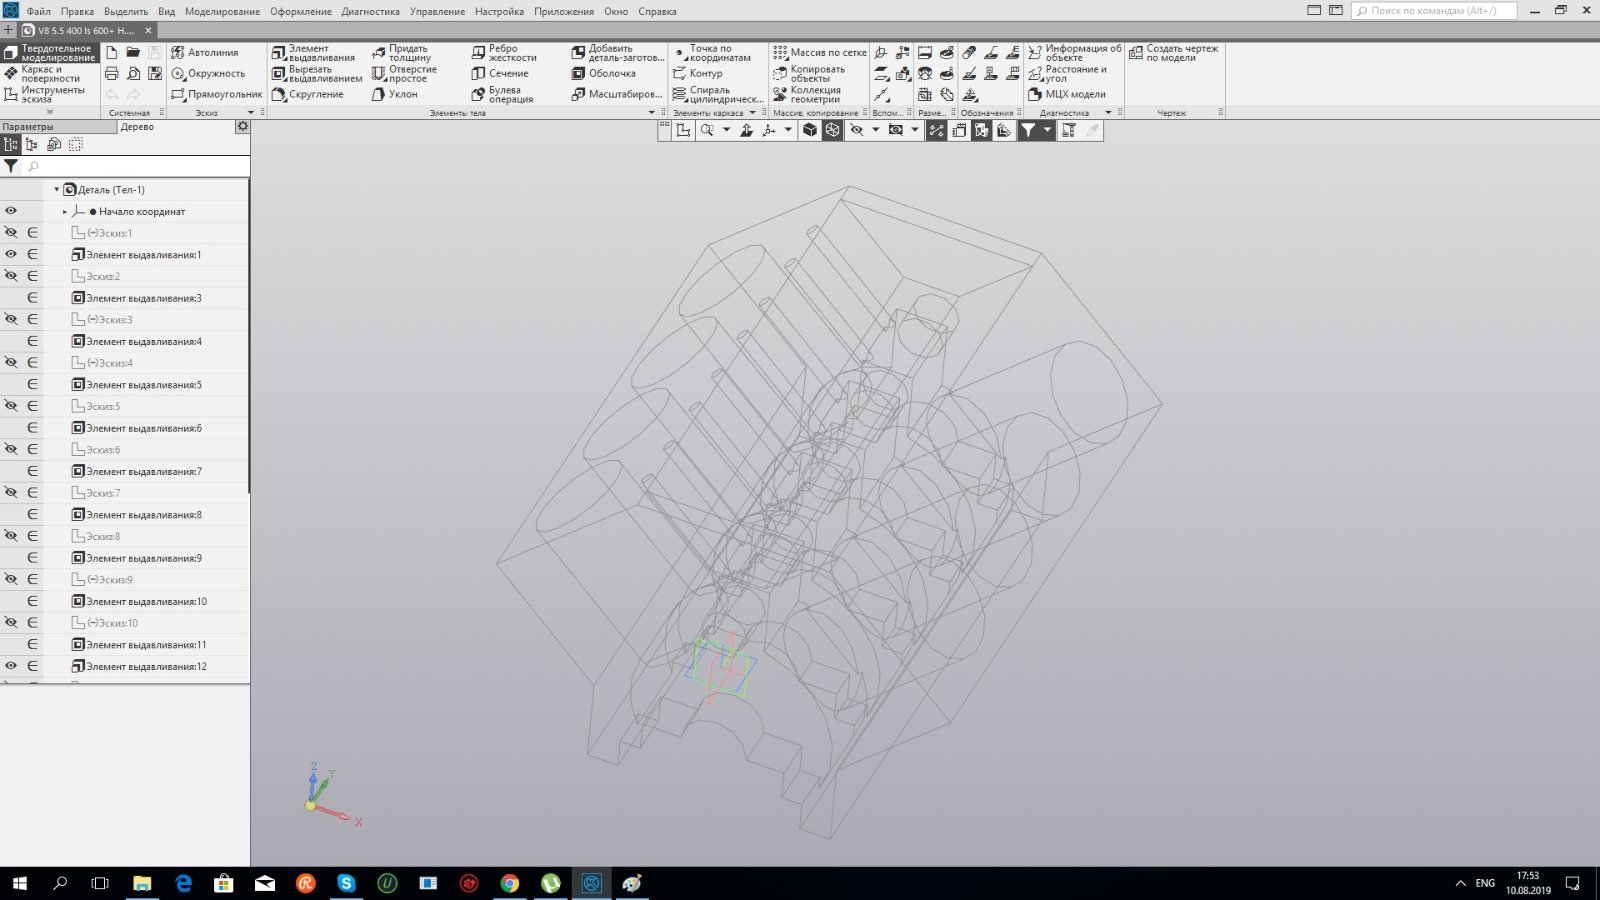Viewport: 1600px width, 900px height.
Task: Collapse the Деталь (Тел-1) root node
Action: [56, 190]
